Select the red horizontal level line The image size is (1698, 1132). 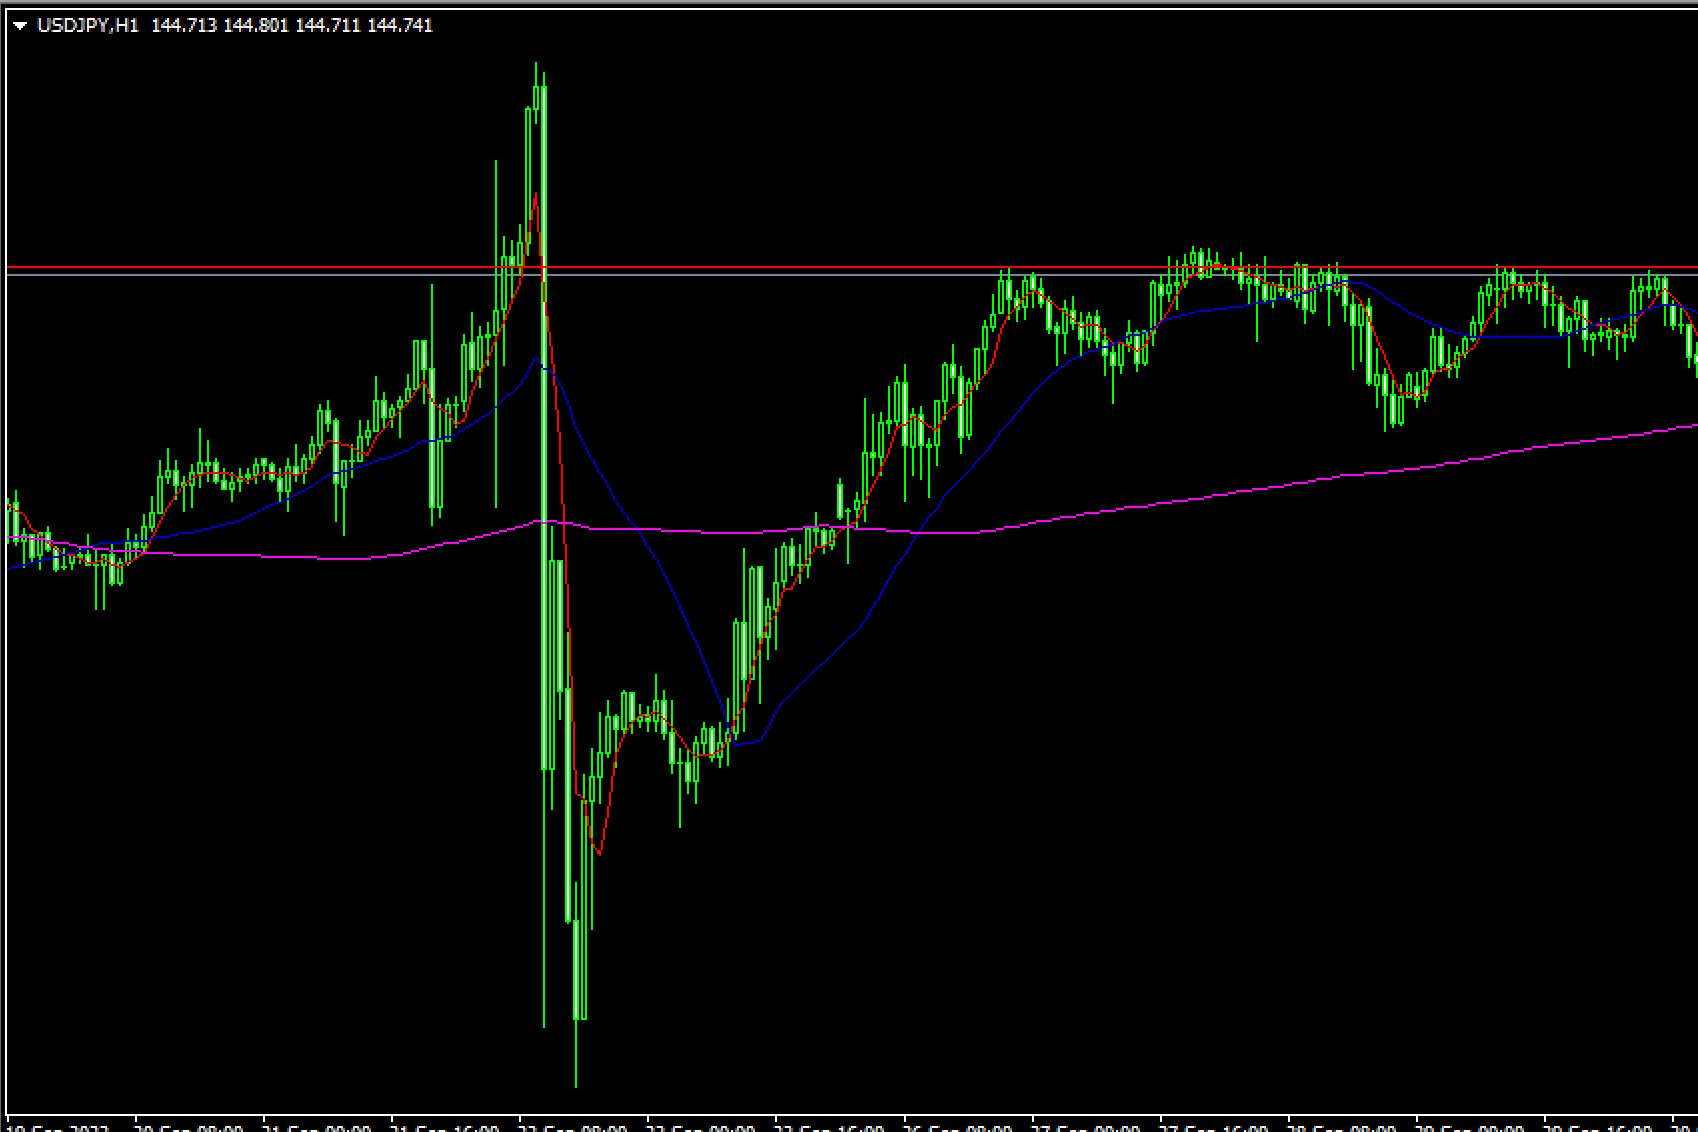pos(800,267)
